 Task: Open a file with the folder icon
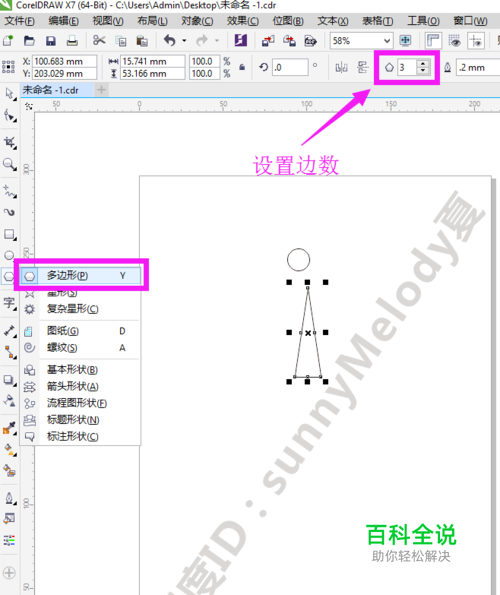tap(29, 41)
